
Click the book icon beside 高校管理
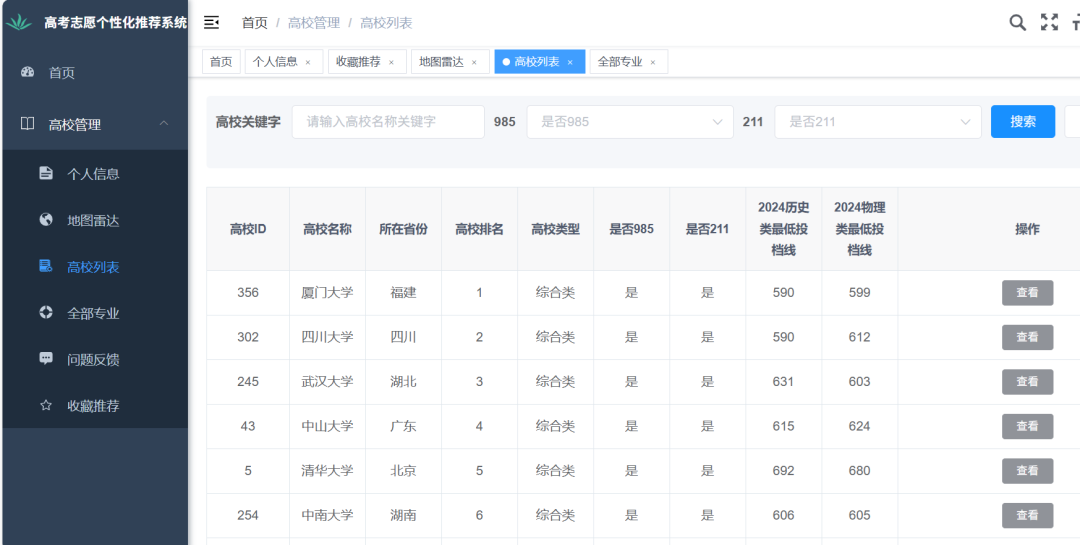28,124
